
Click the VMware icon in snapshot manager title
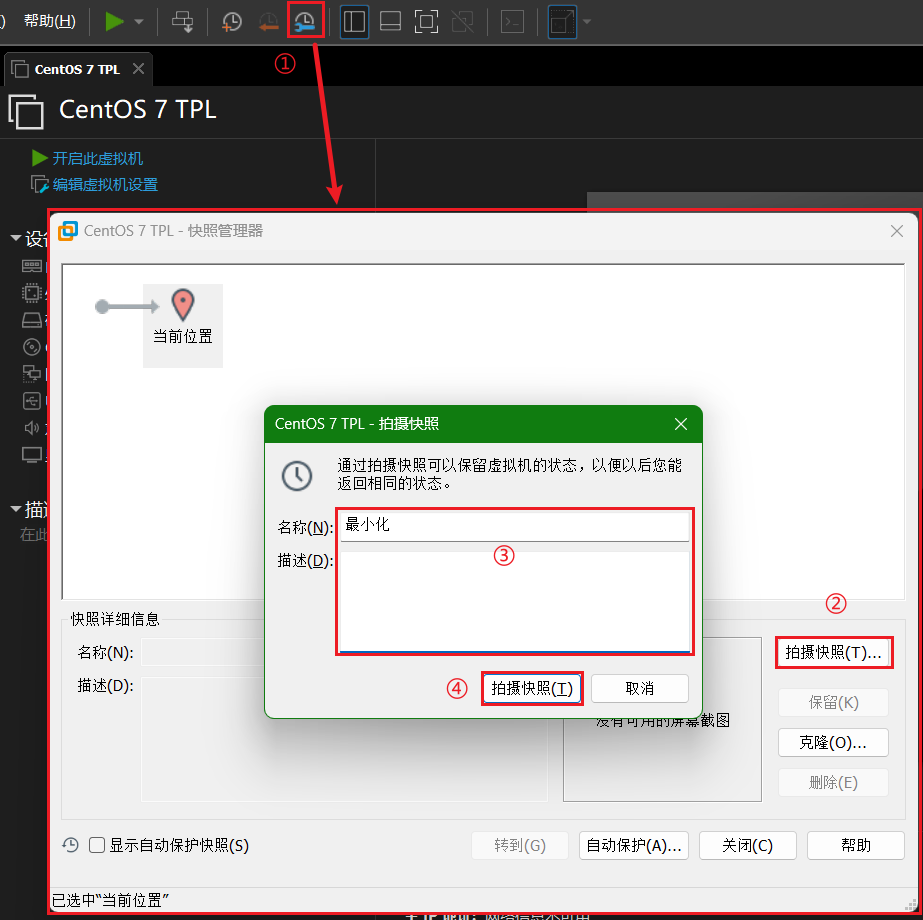pos(68,231)
